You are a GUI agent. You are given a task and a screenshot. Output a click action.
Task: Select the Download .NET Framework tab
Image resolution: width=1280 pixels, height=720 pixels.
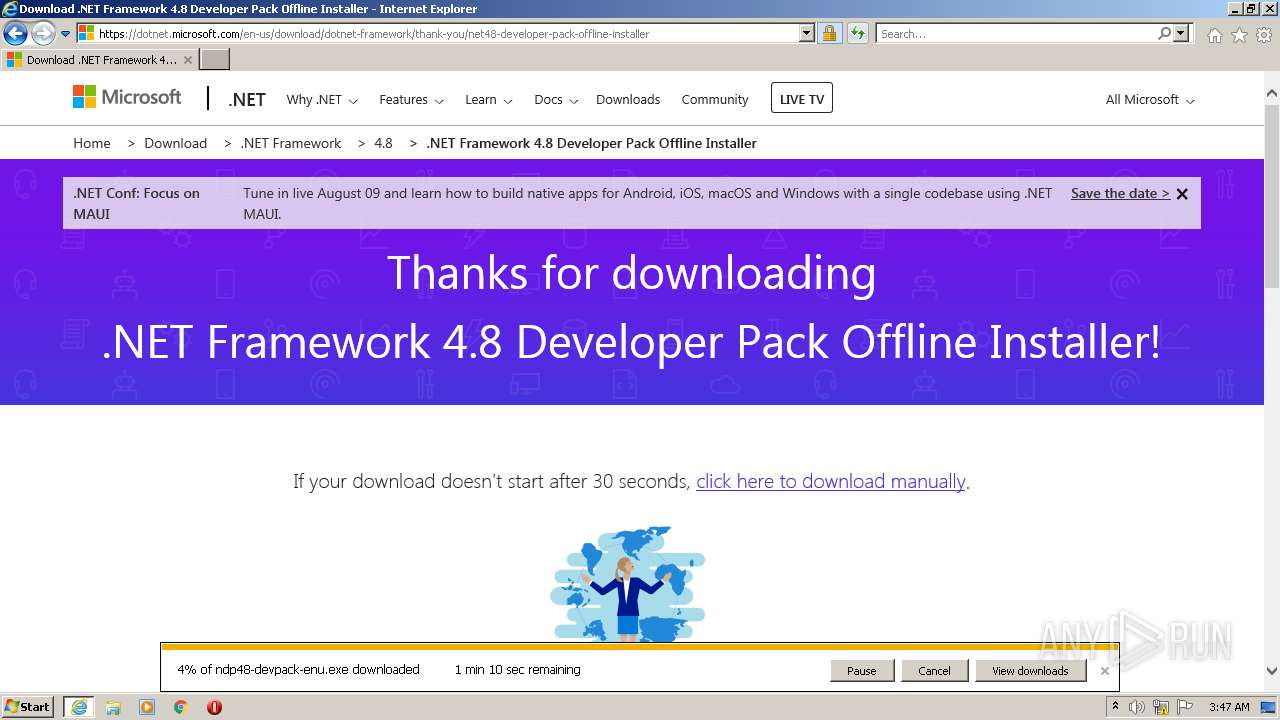(99, 59)
